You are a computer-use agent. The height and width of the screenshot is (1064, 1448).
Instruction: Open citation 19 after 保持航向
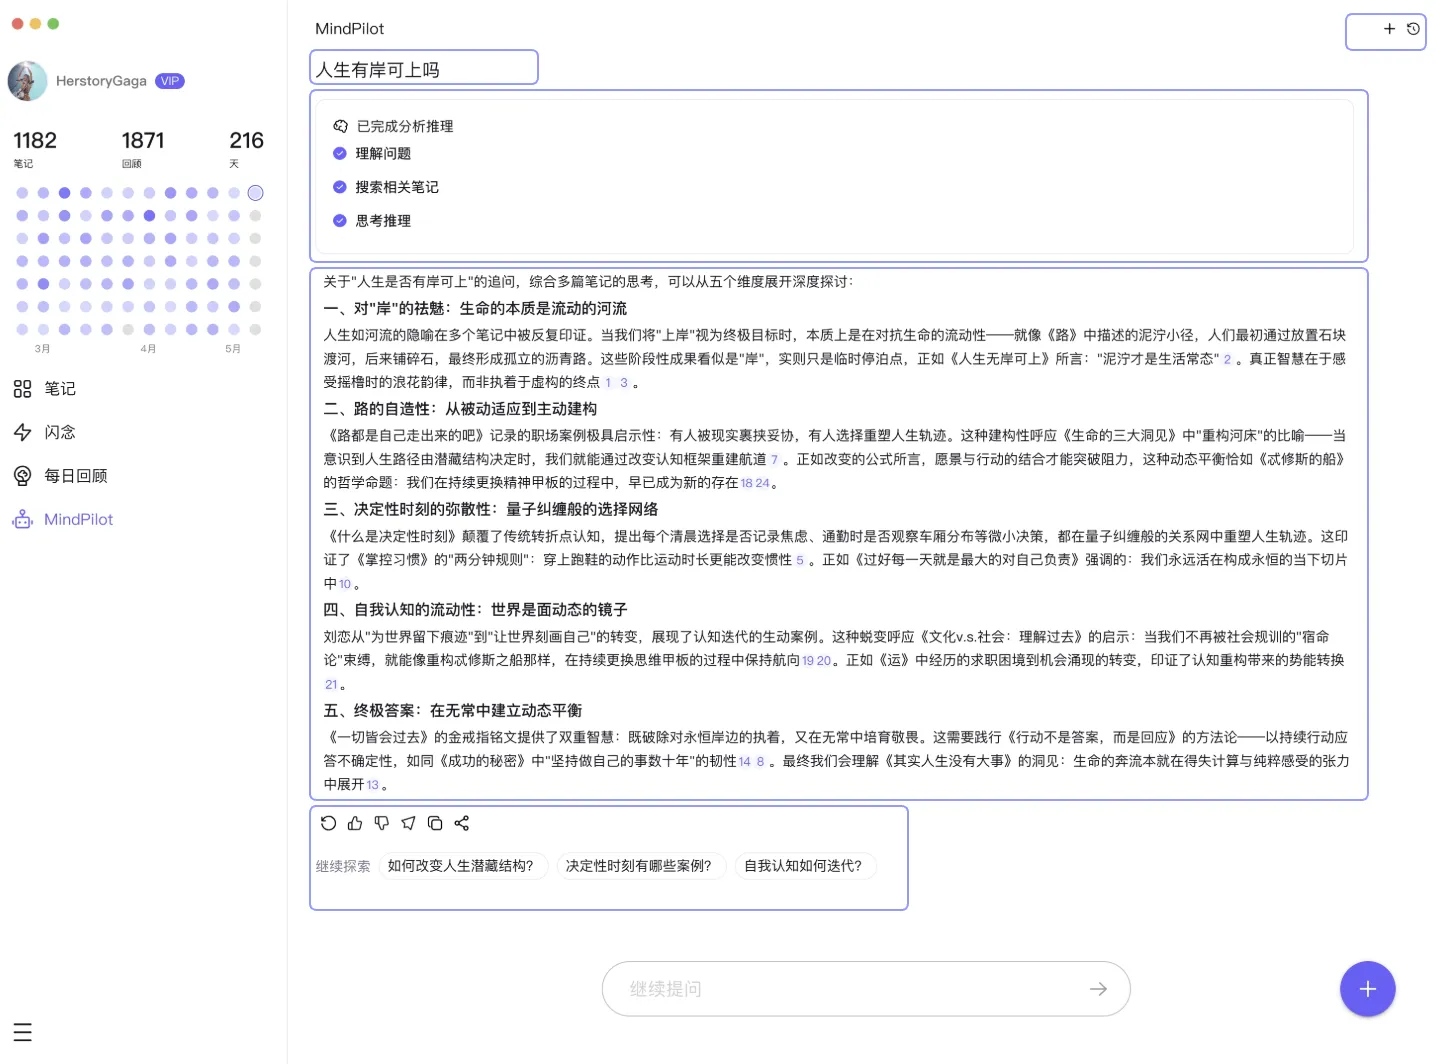point(808,661)
